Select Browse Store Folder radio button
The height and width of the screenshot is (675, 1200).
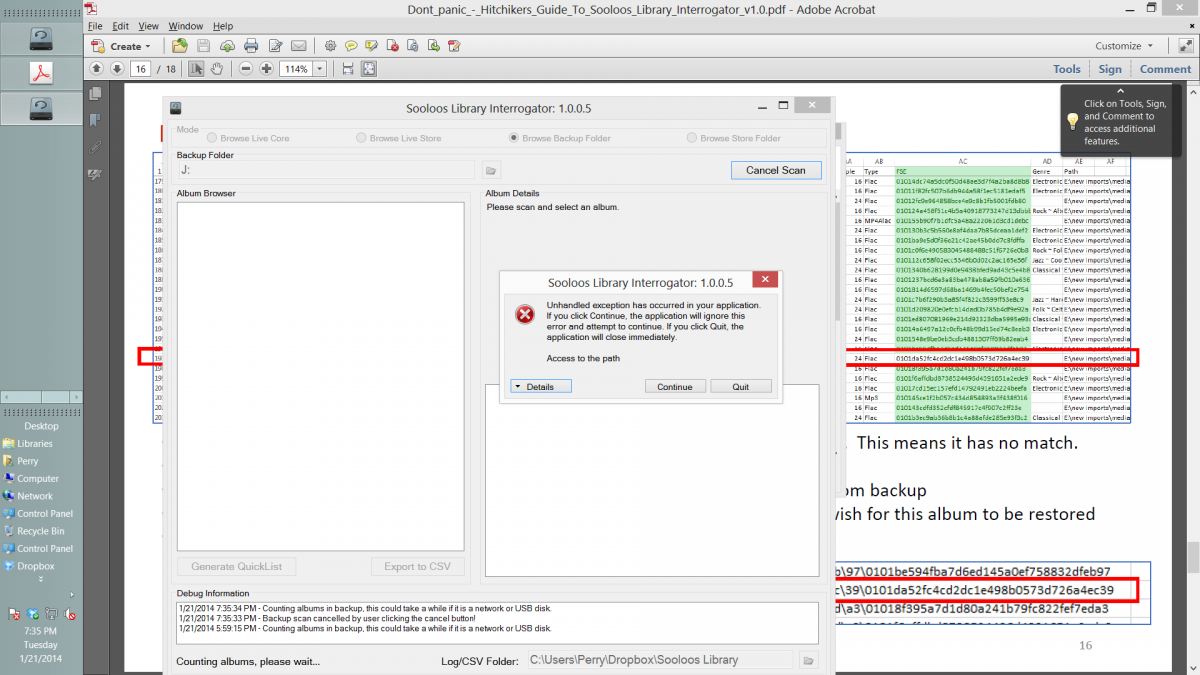pyautogui.click(x=691, y=138)
